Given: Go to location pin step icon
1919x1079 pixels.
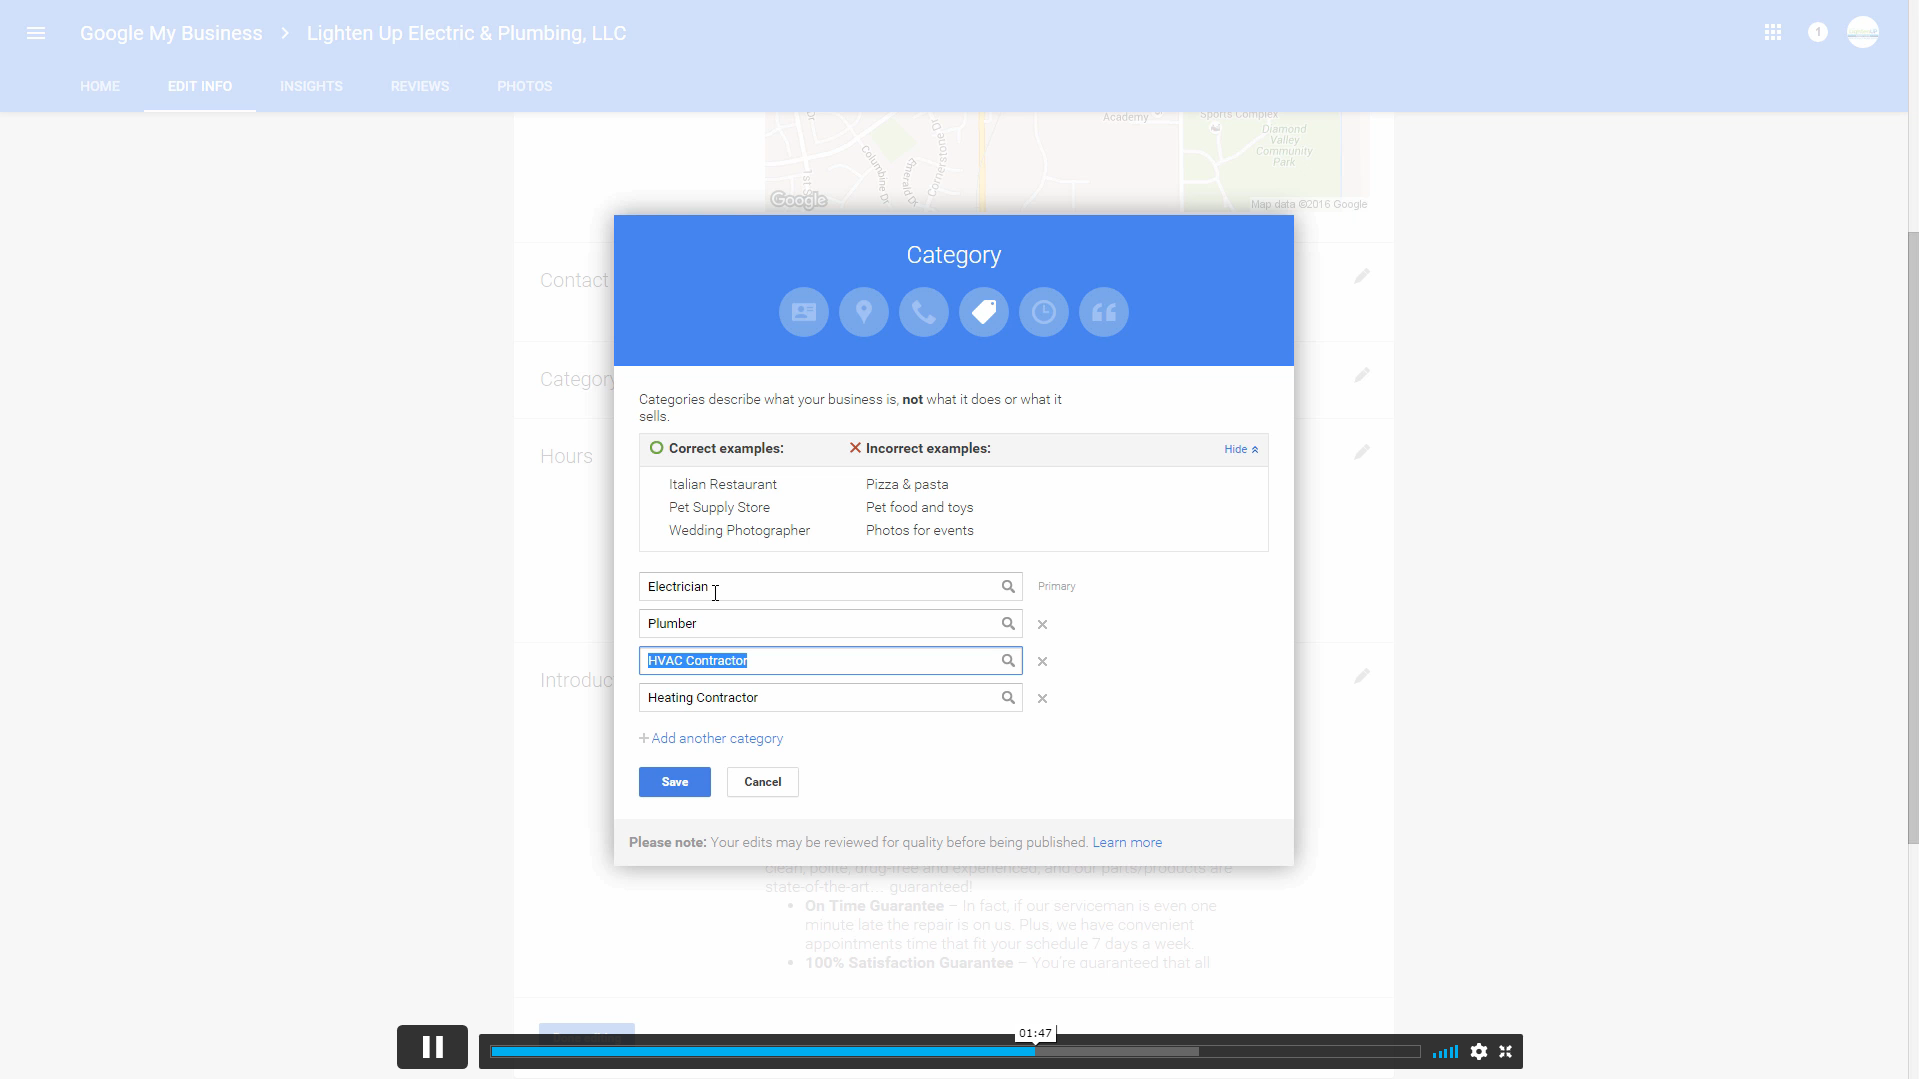Looking at the screenshot, I should [864, 312].
